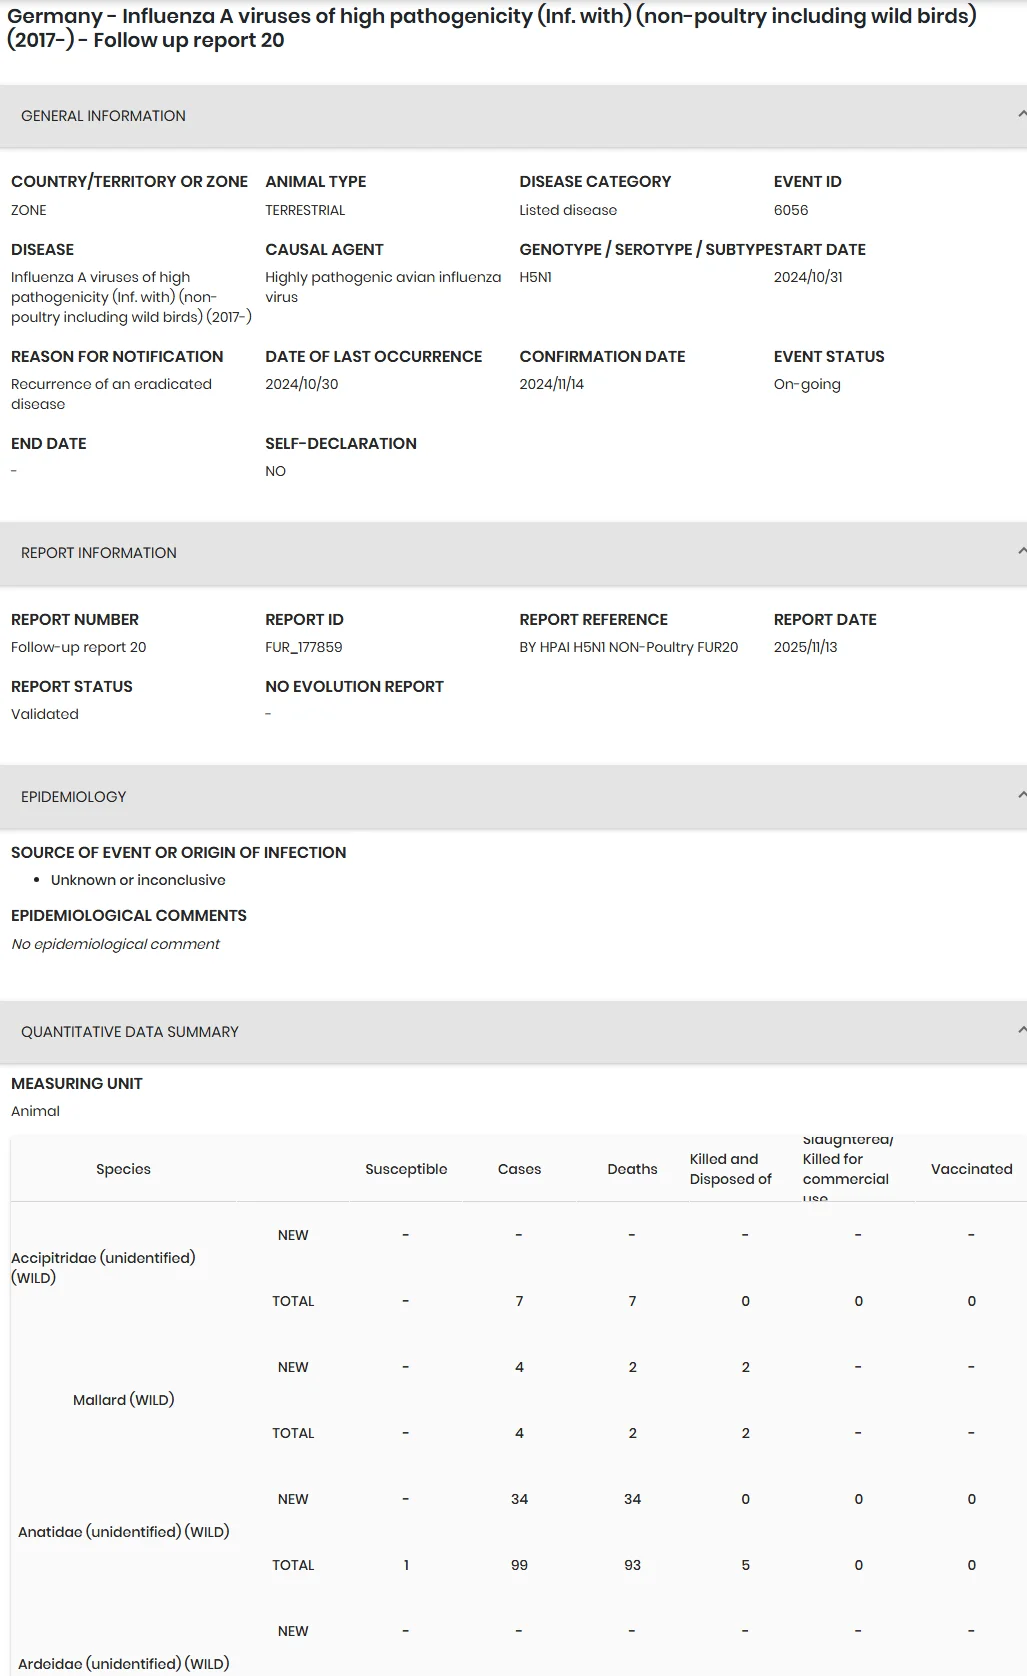Collapse the Epidemiology section chevron
Screen dimensions: 1027x1676
click(x=1021, y=796)
